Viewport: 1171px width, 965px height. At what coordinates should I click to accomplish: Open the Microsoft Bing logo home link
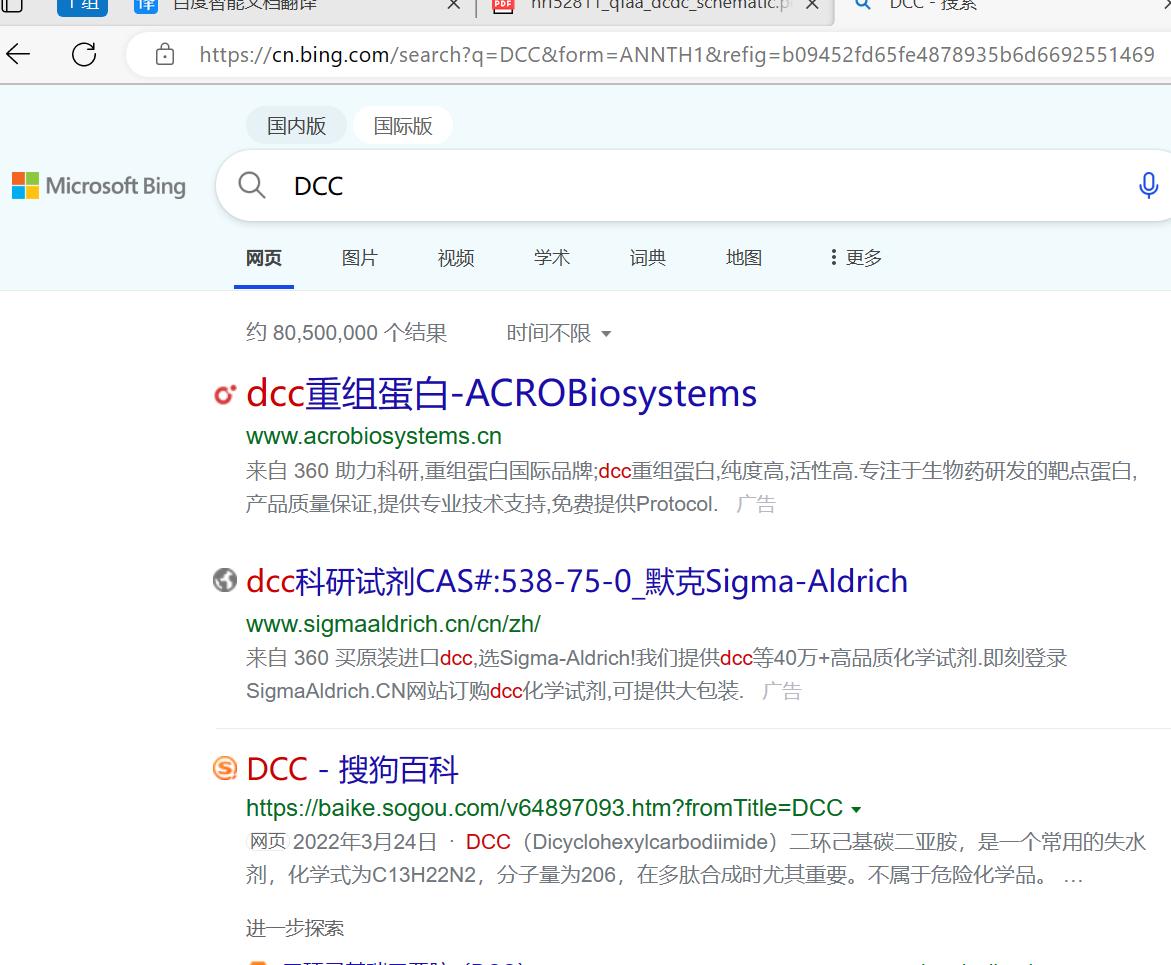pos(99,185)
